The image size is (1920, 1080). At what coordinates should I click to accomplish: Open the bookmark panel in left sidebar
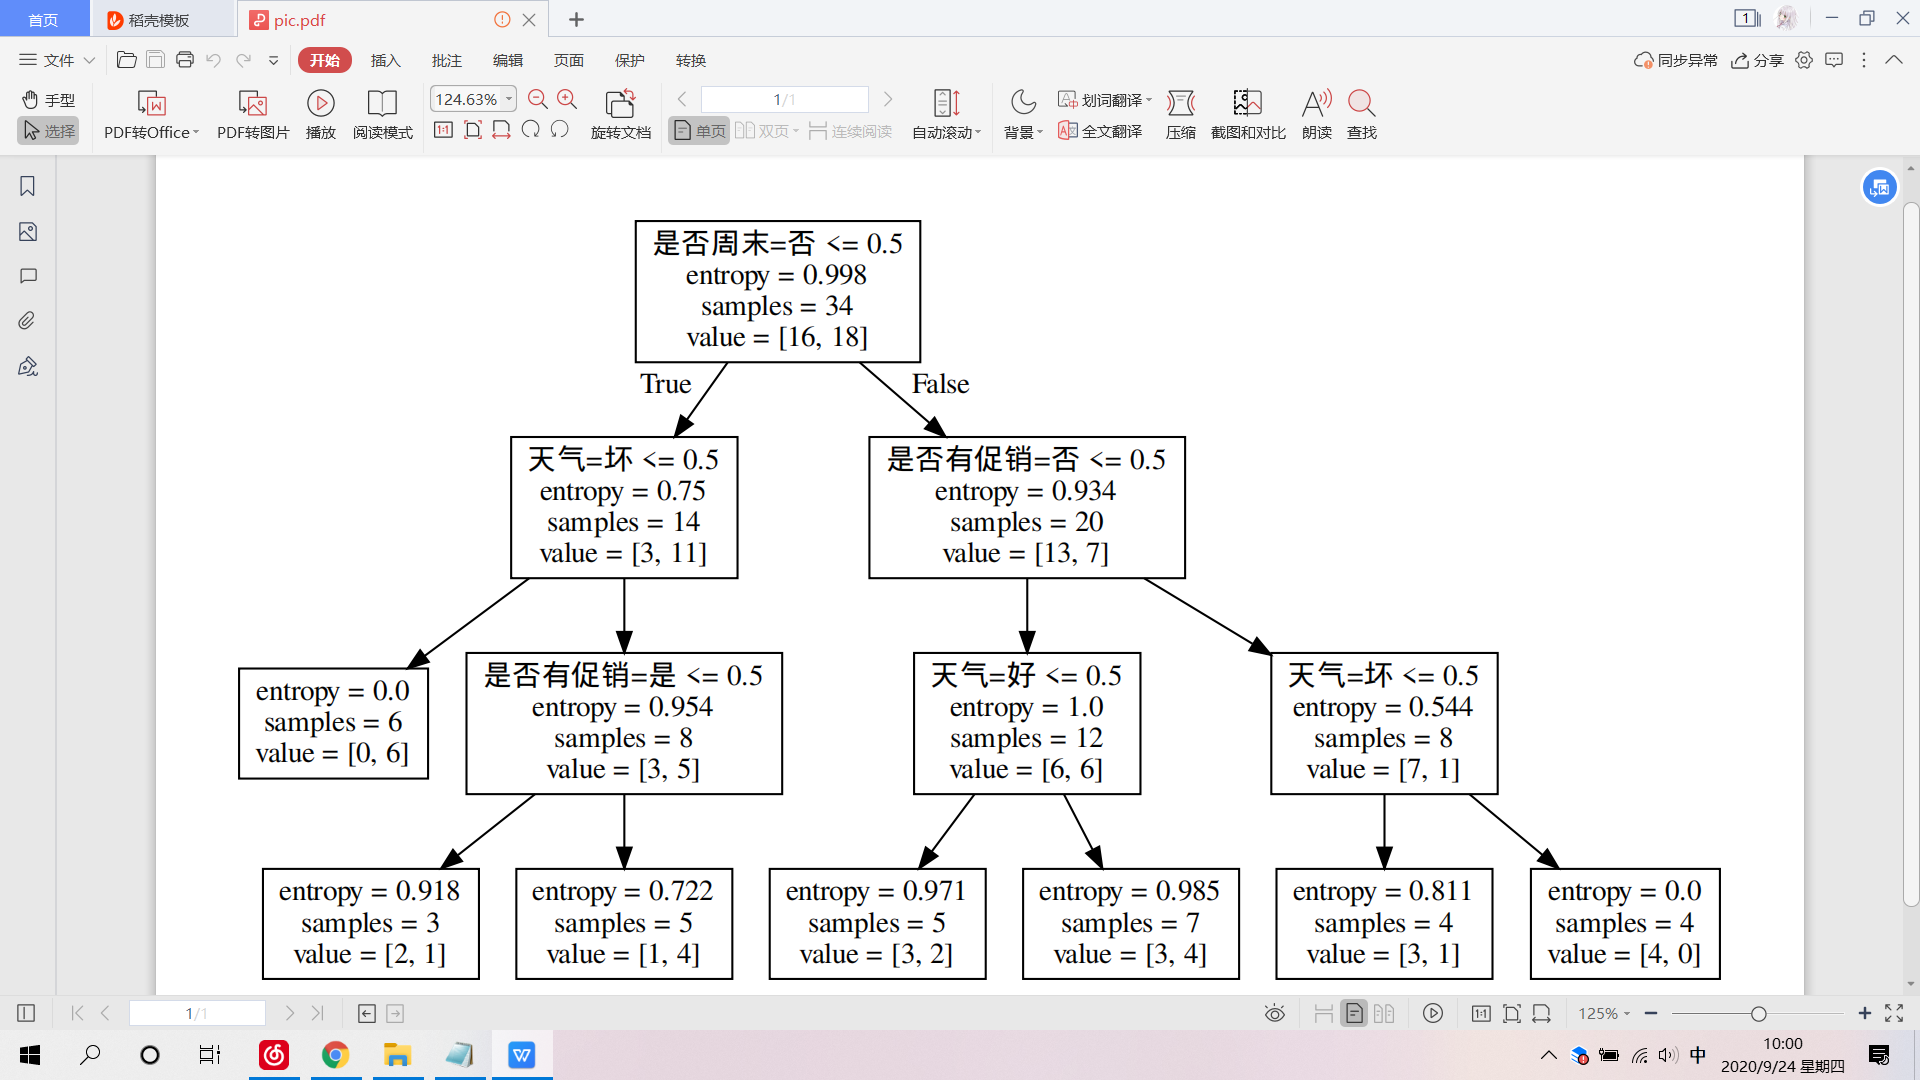[x=28, y=187]
